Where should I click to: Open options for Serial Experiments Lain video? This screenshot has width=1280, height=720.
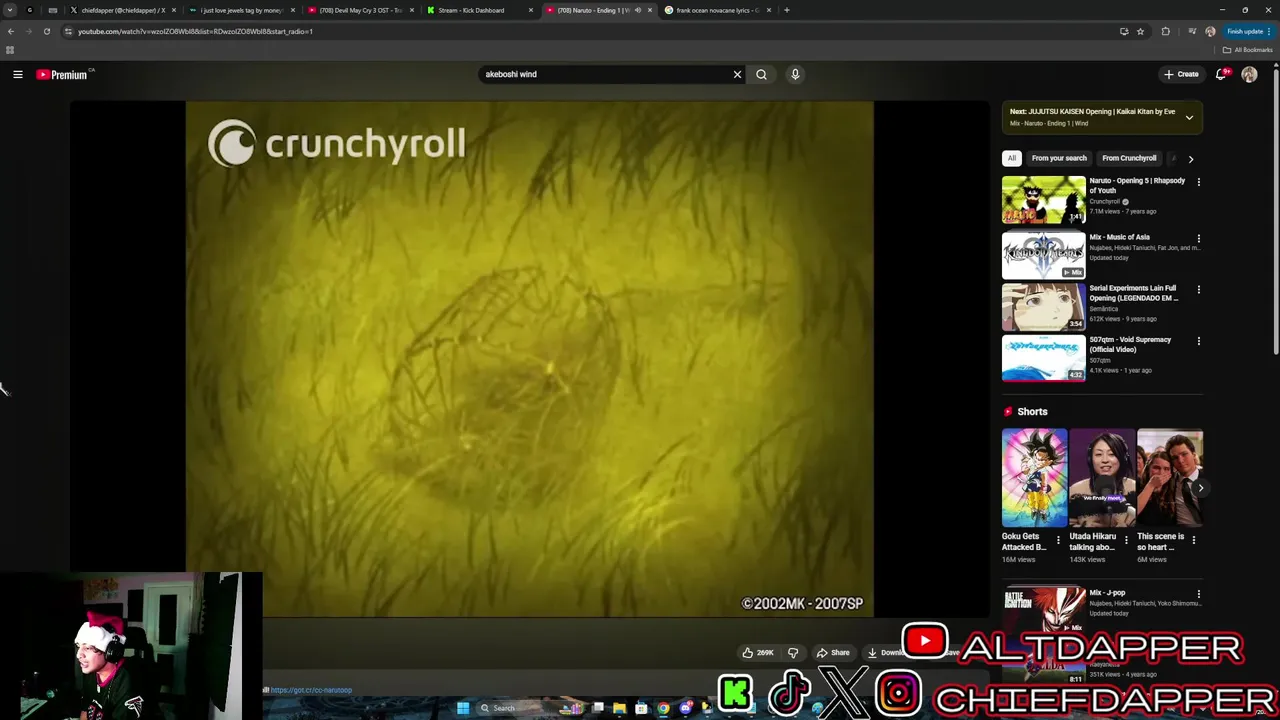click(x=1198, y=289)
